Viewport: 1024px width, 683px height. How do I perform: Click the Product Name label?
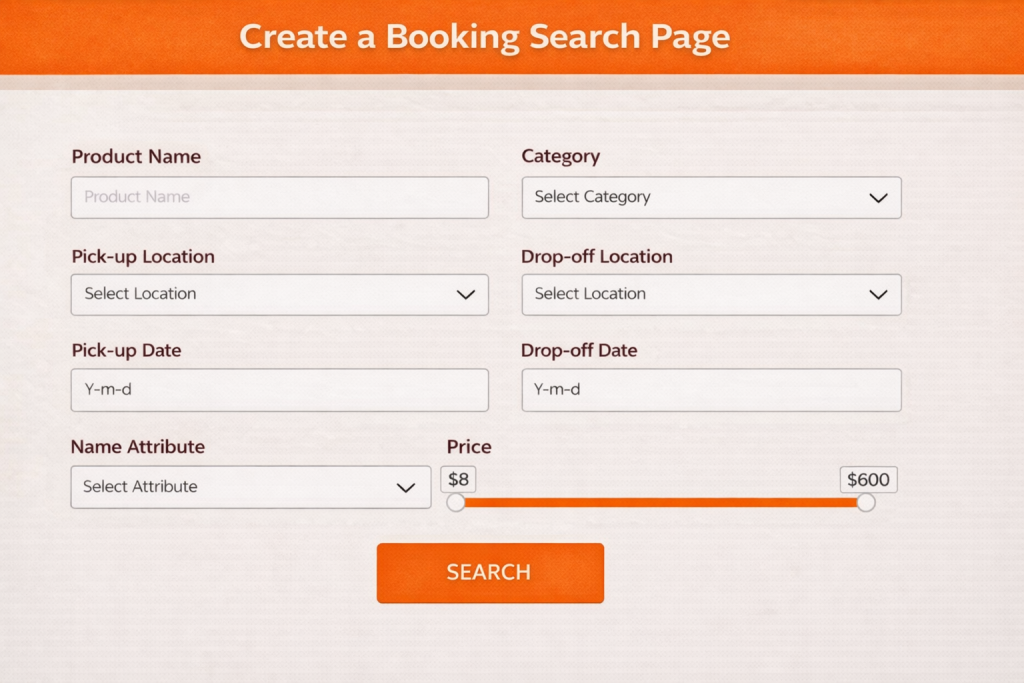point(136,157)
